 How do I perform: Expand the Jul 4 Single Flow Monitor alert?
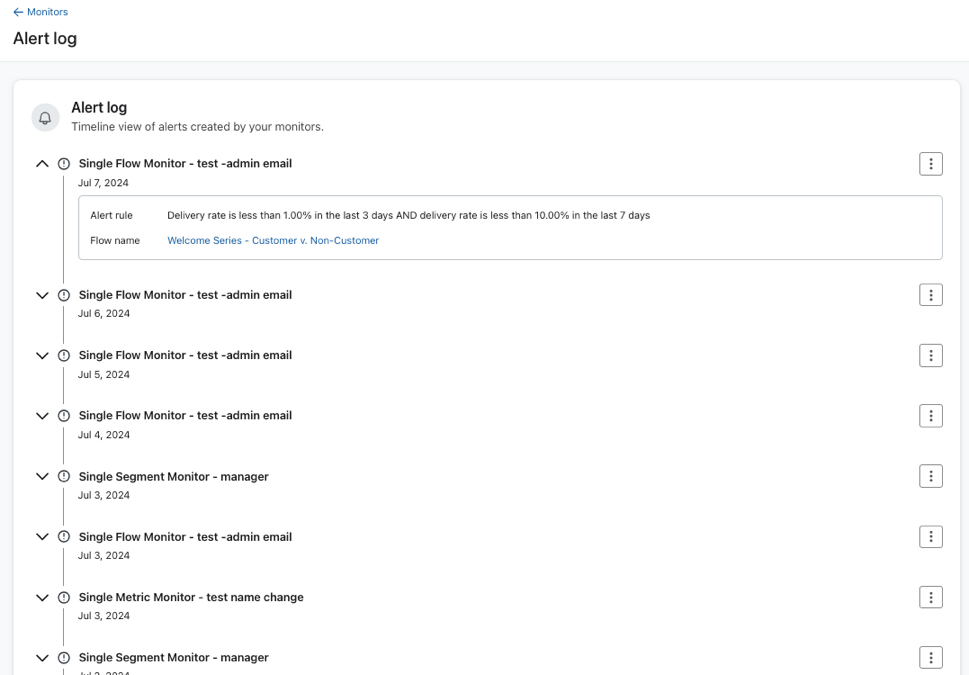pyautogui.click(x=42, y=415)
